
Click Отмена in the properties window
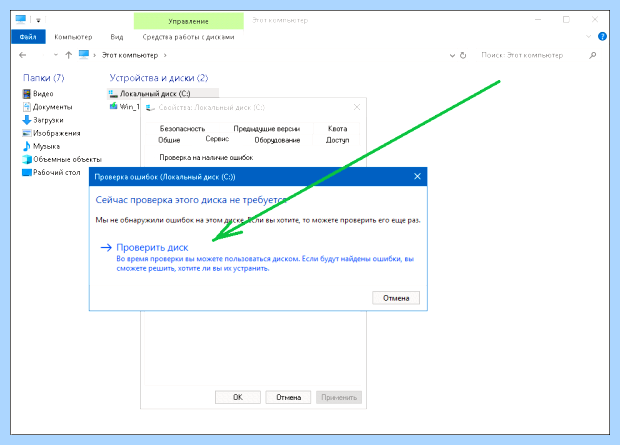click(x=288, y=397)
